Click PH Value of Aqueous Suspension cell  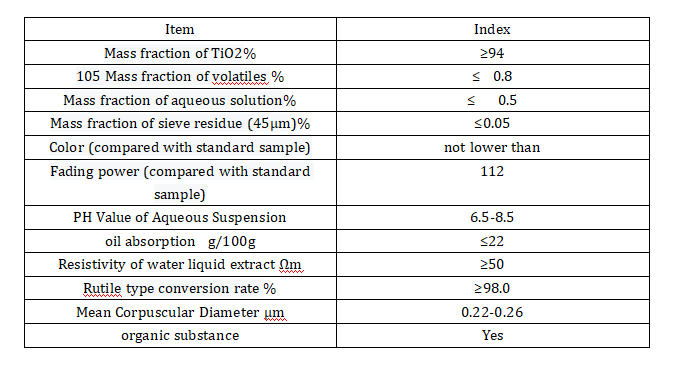click(180, 217)
